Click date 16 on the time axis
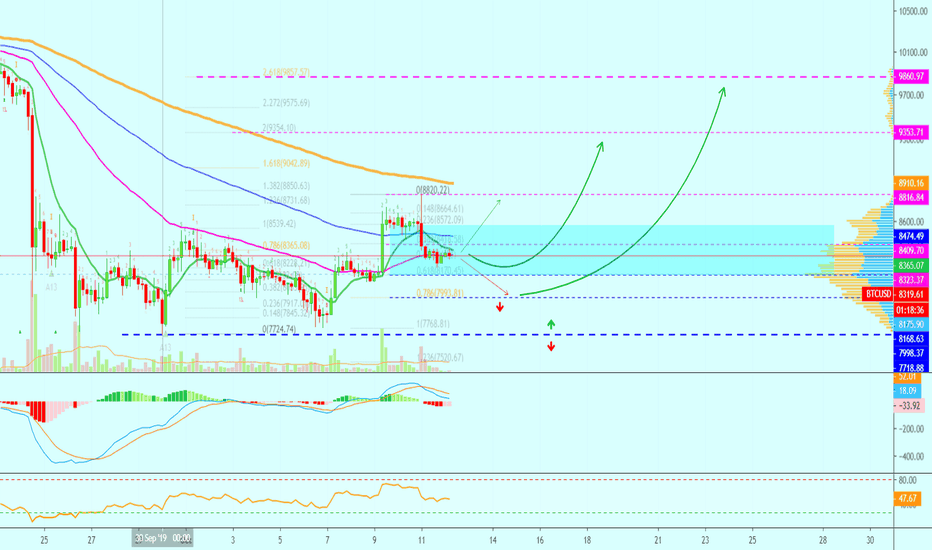This screenshot has height=550, width=932. (x=540, y=540)
